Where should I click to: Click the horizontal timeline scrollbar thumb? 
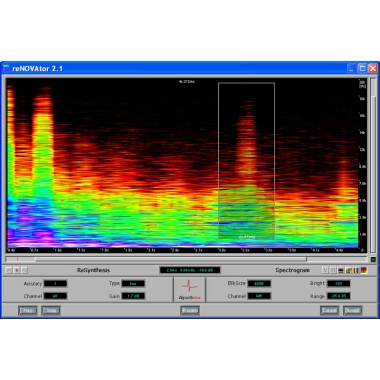coord(171,259)
